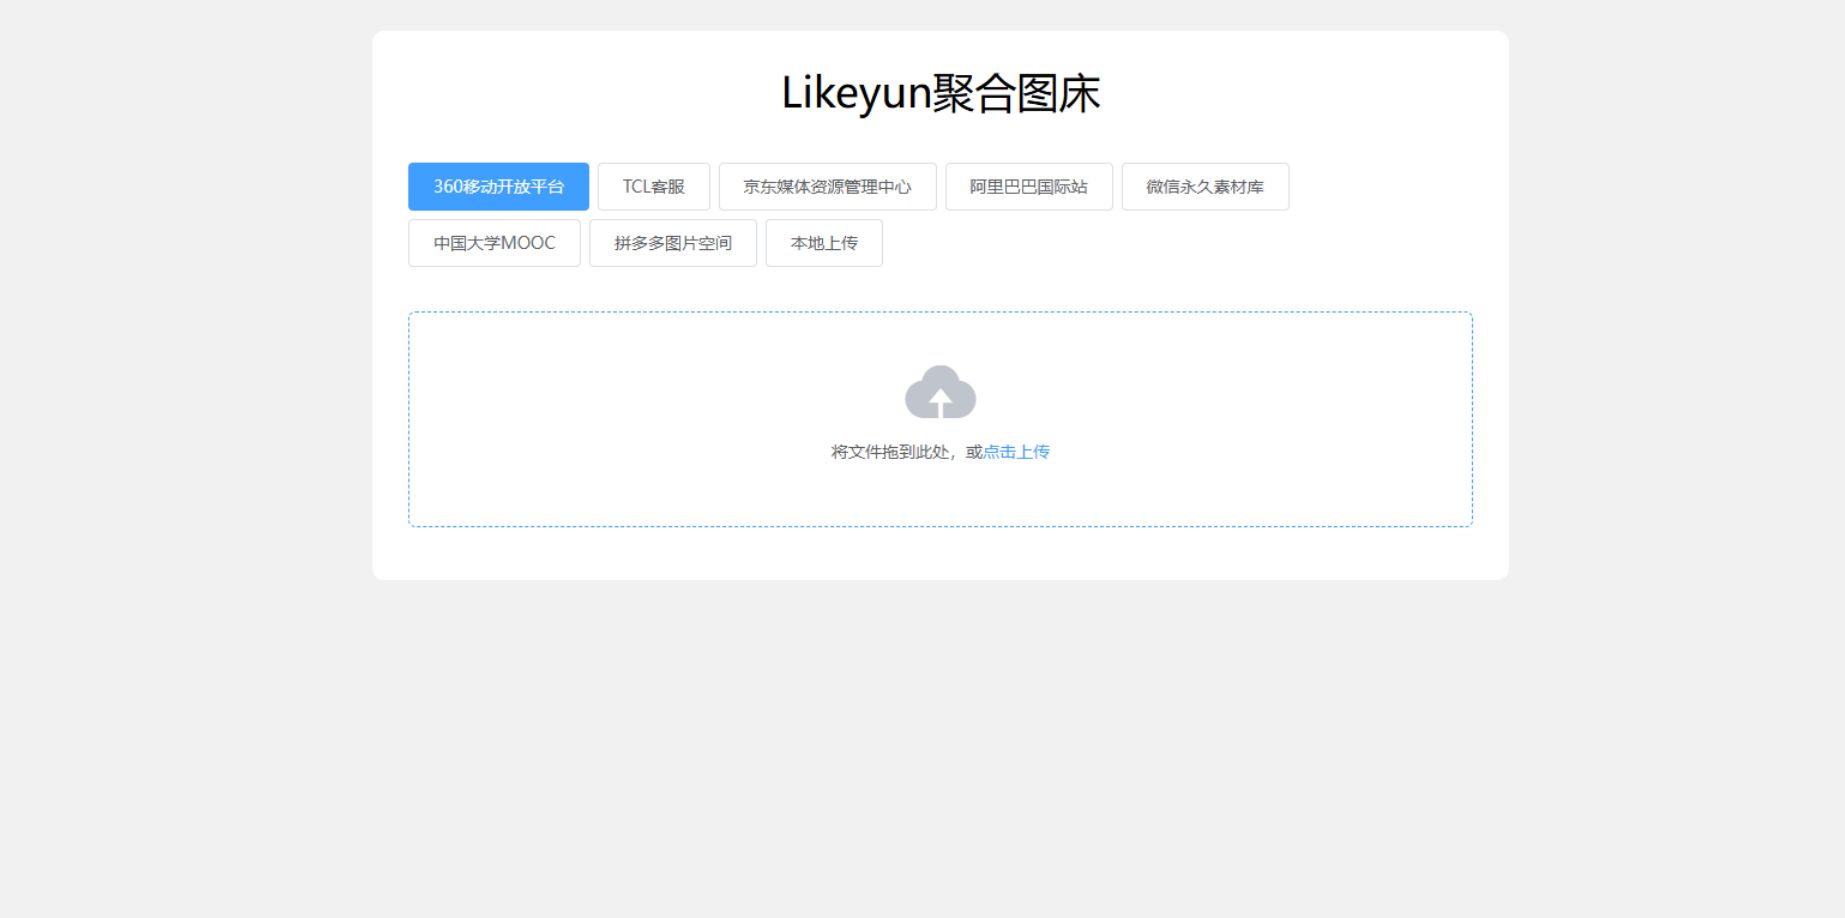1845x918 pixels.
Task: Open the 拼多多图片空间 tab
Action: 672,242
